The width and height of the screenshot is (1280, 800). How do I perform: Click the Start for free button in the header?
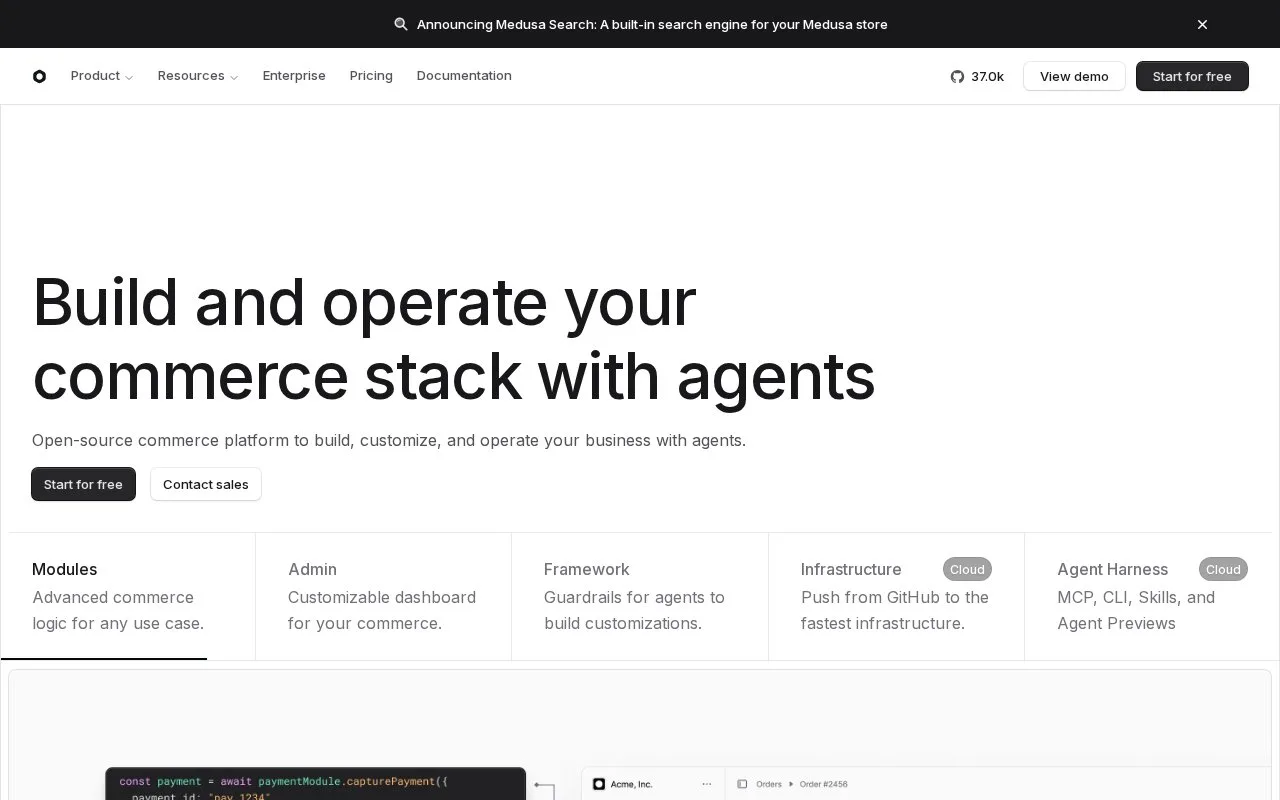click(x=1192, y=76)
